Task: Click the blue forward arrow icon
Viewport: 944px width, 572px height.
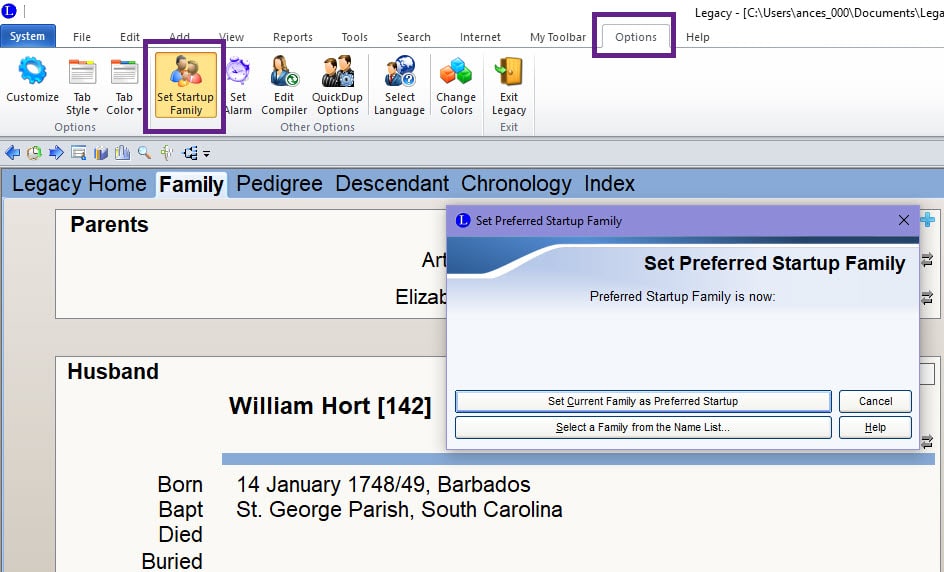Action: pos(56,153)
